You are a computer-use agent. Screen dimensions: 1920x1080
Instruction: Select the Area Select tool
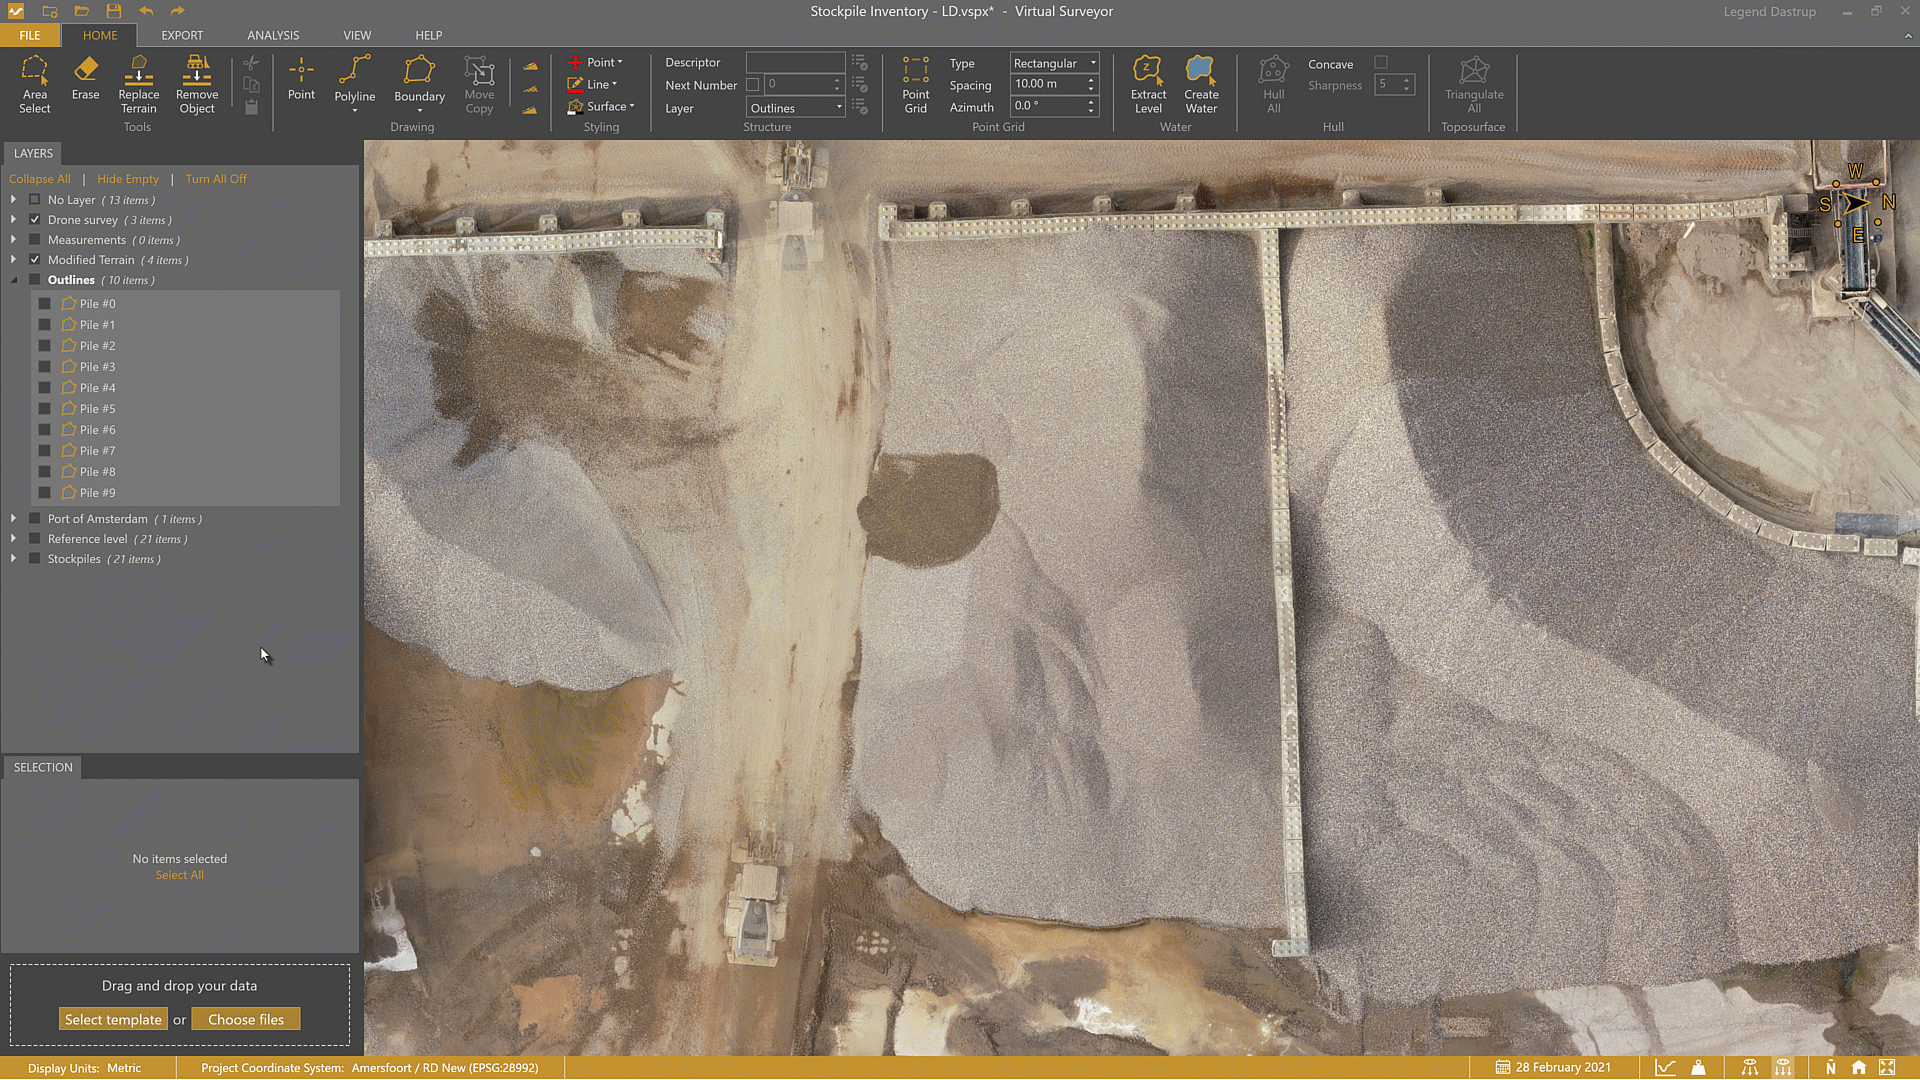34,84
